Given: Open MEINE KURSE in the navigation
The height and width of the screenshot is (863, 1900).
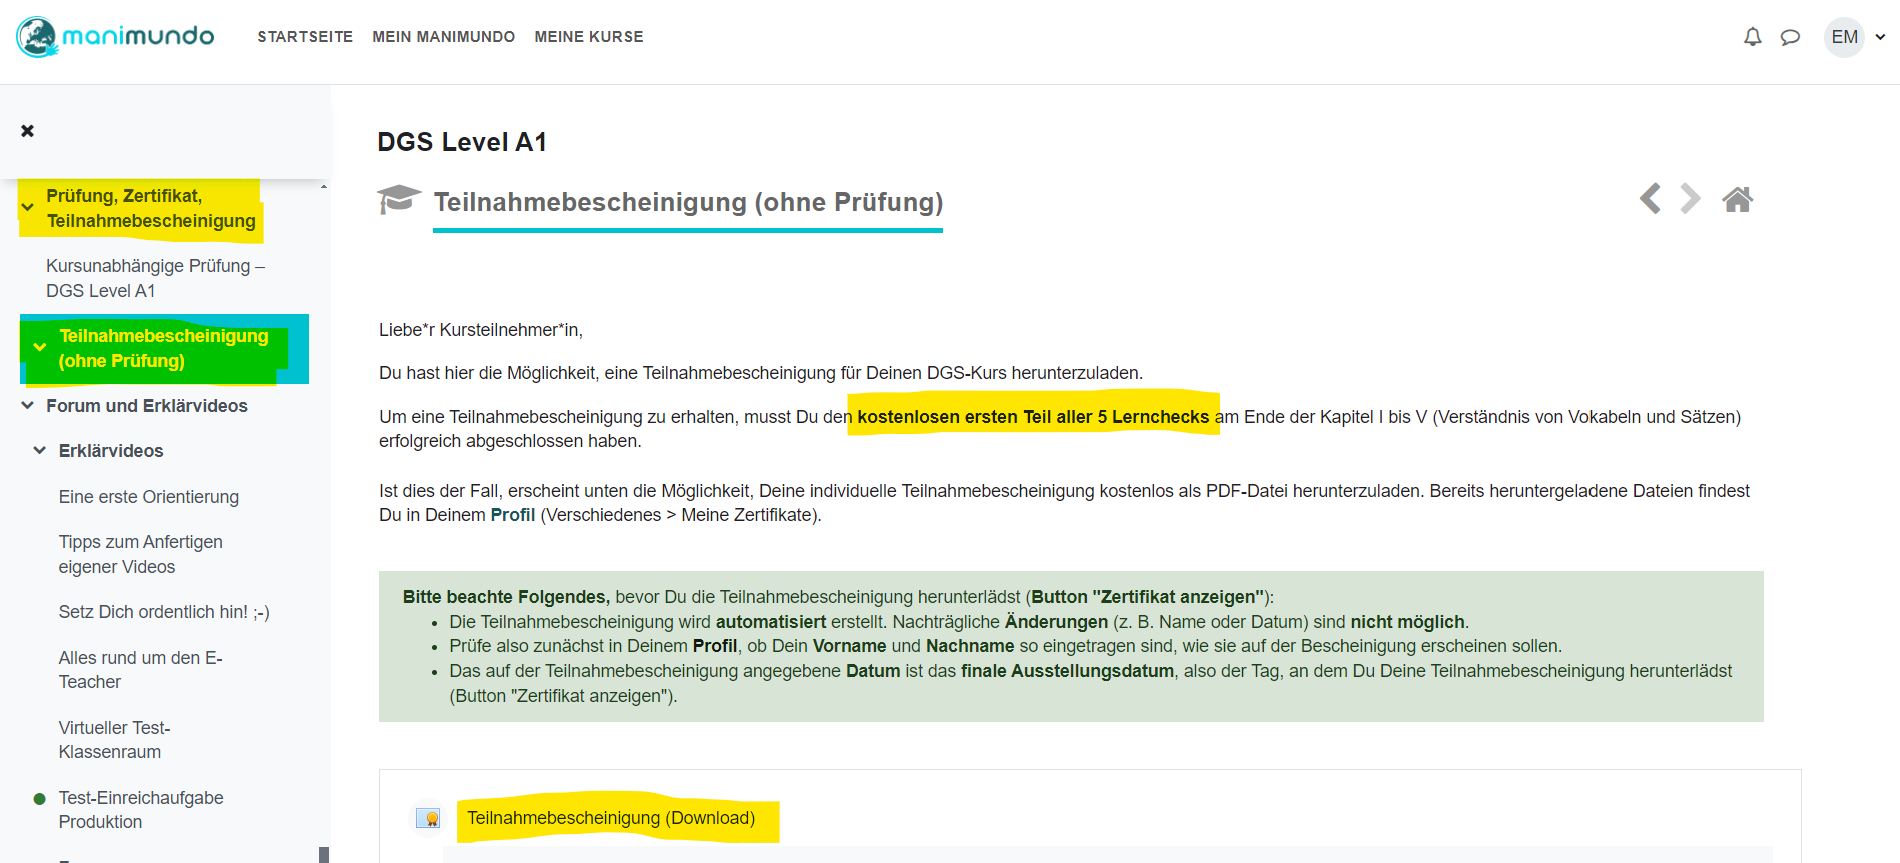Looking at the screenshot, I should tap(588, 37).
